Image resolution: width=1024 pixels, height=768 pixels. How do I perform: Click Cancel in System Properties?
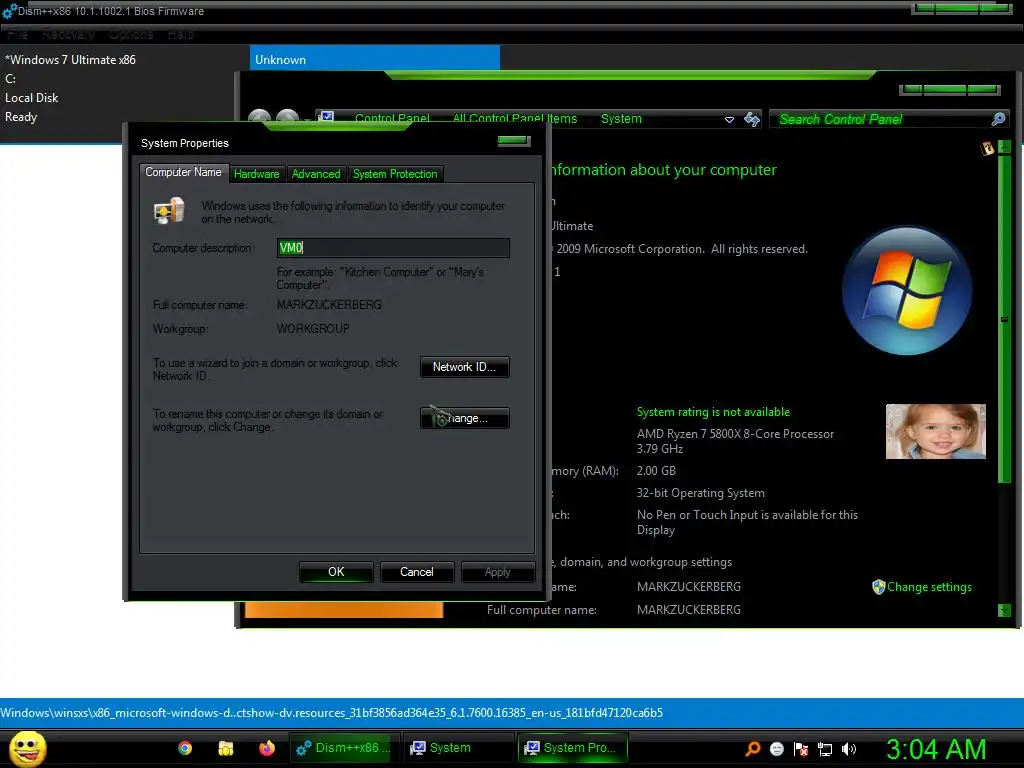click(x=417, y=572)
